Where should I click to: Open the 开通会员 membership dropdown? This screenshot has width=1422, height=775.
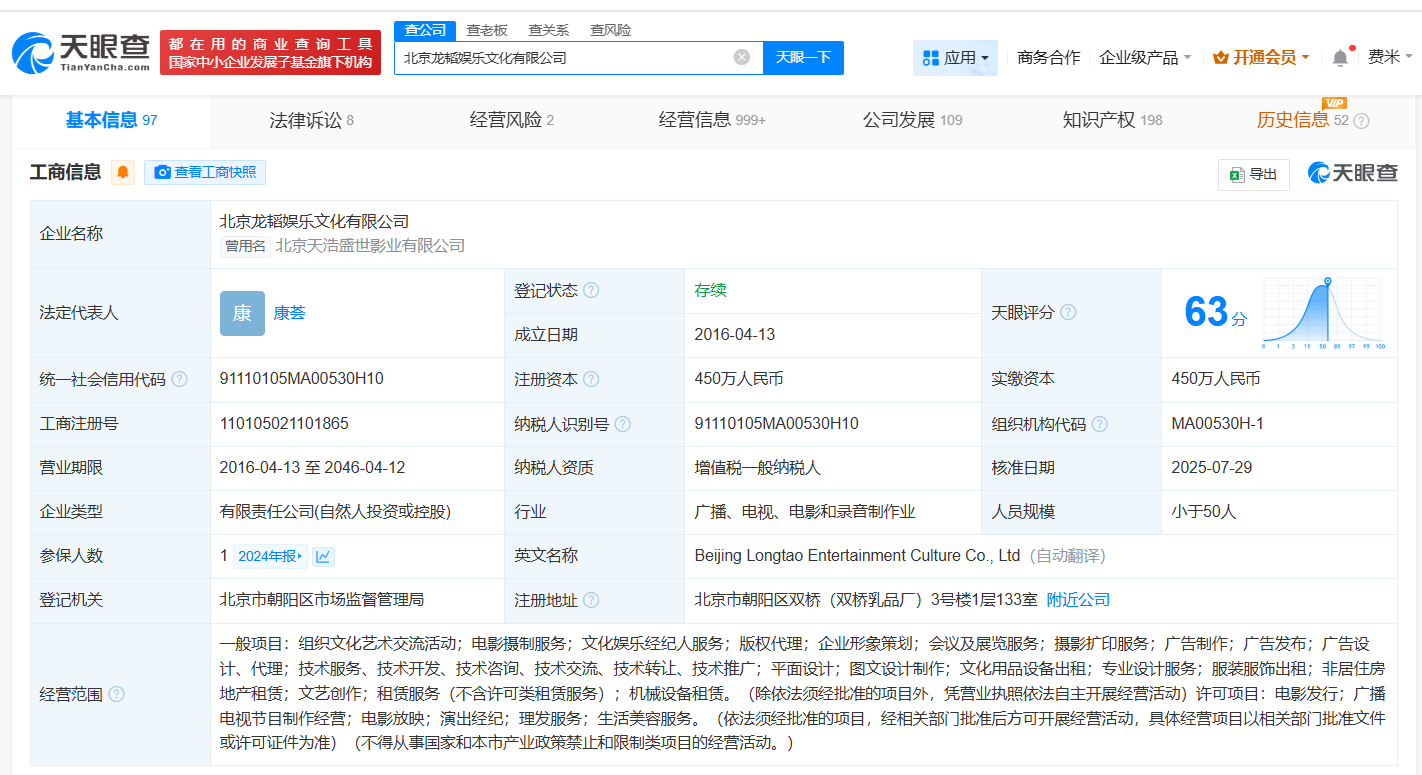click(x=1261, y=57)
